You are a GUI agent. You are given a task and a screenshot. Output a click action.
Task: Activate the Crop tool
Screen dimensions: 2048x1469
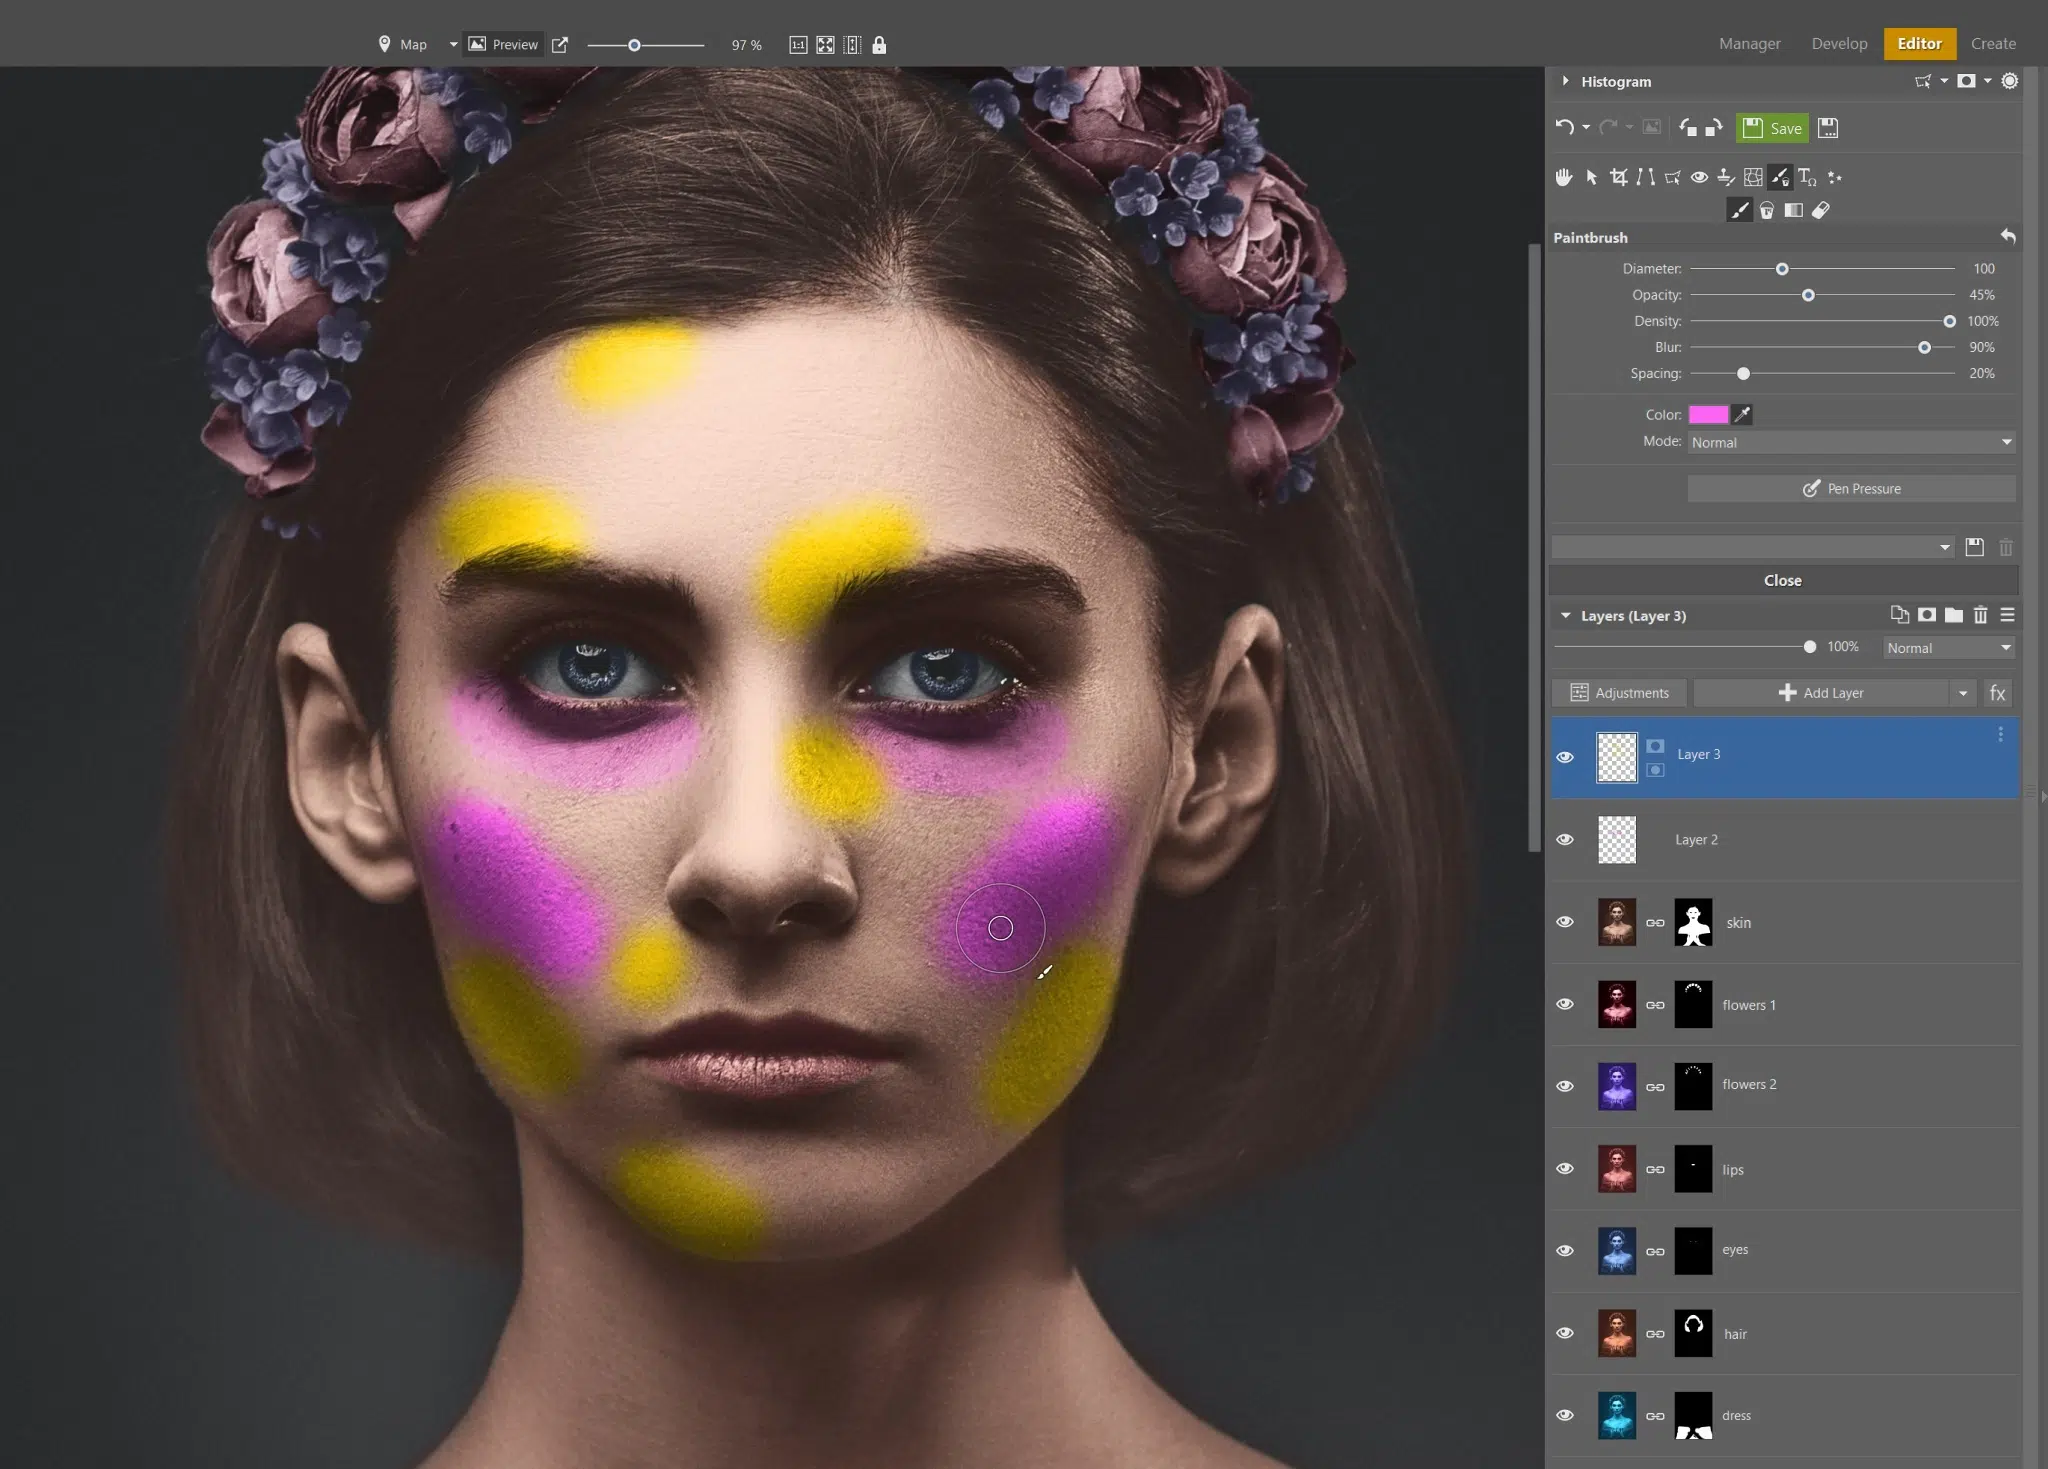[1620, 177]
